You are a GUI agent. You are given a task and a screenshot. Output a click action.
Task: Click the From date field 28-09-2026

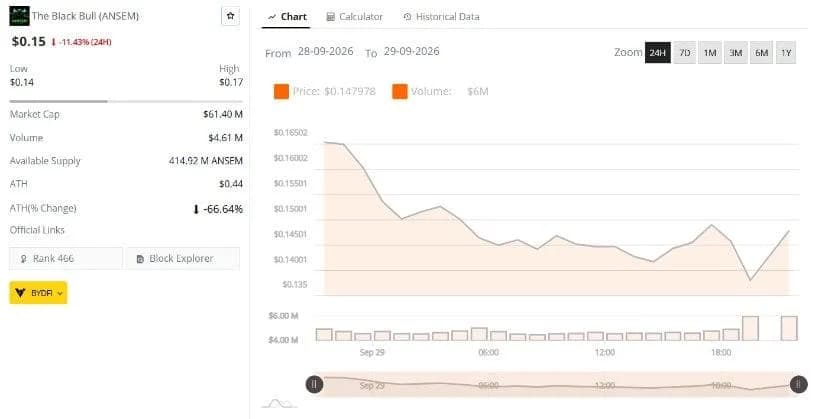click(326, 52)
